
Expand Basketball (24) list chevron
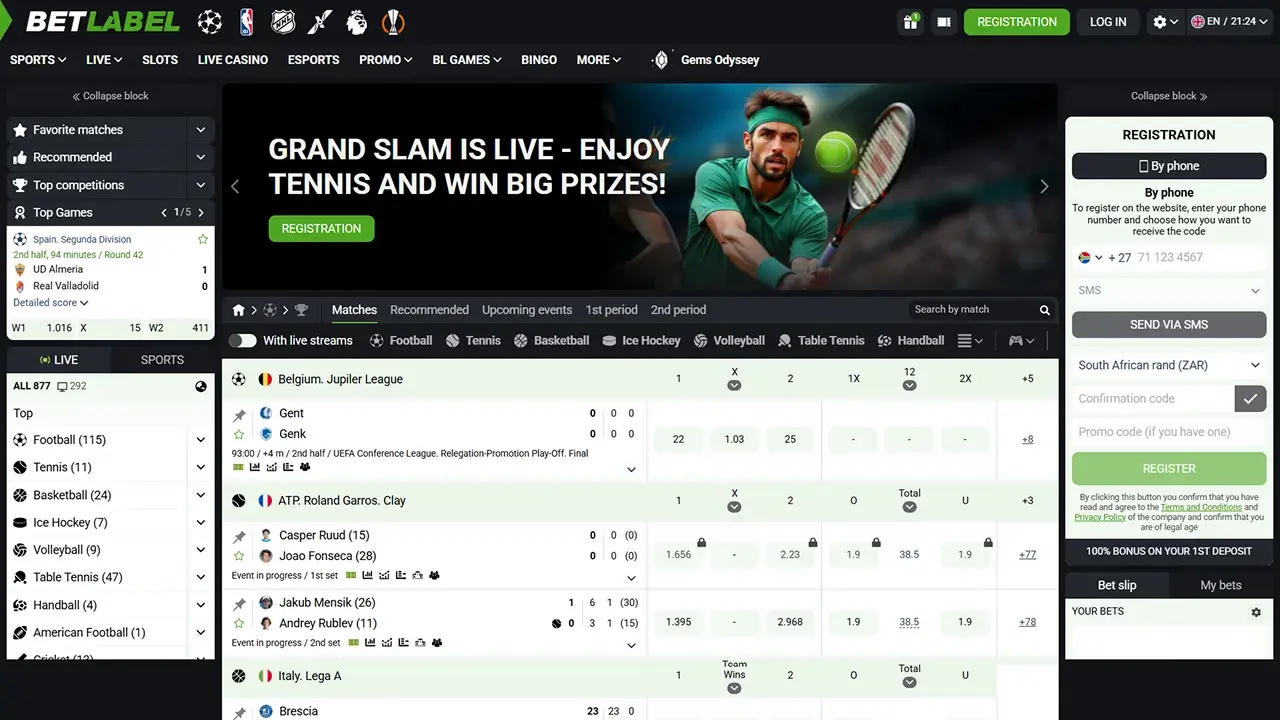click(201, 495)
